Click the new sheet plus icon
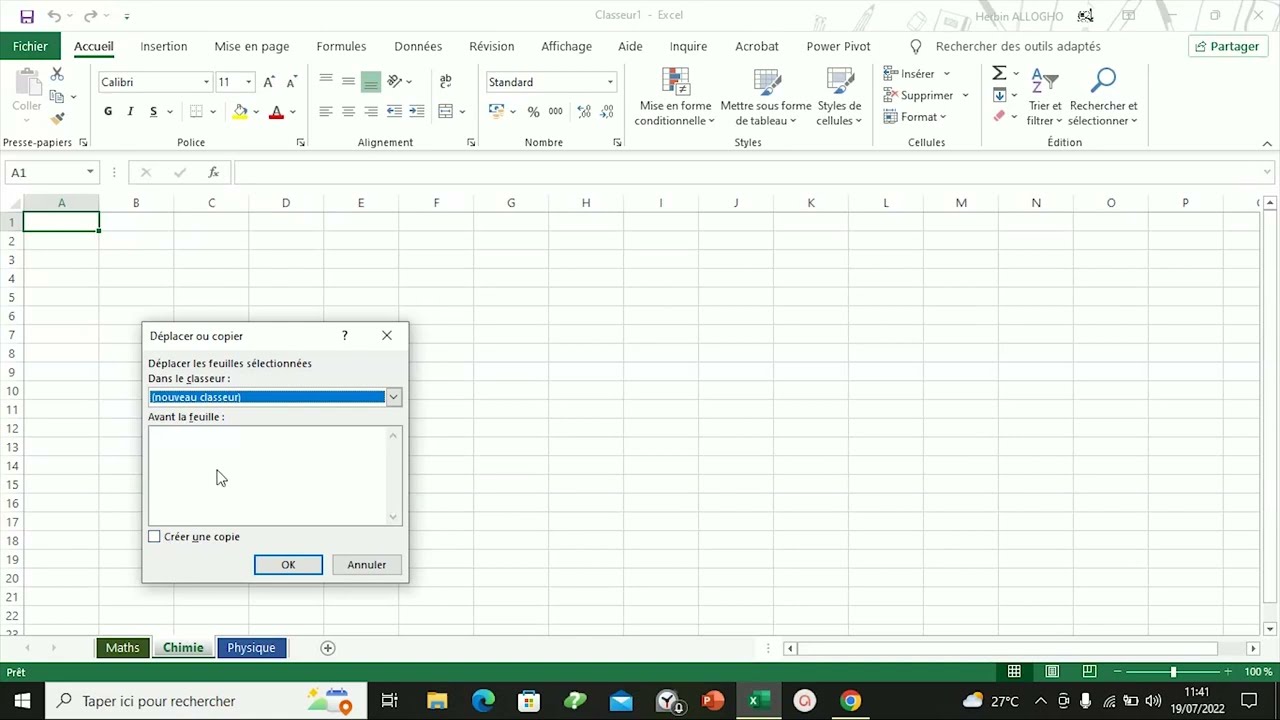Image resolution: width=1280 pixels, height=720 pixels. coord(327,648)
